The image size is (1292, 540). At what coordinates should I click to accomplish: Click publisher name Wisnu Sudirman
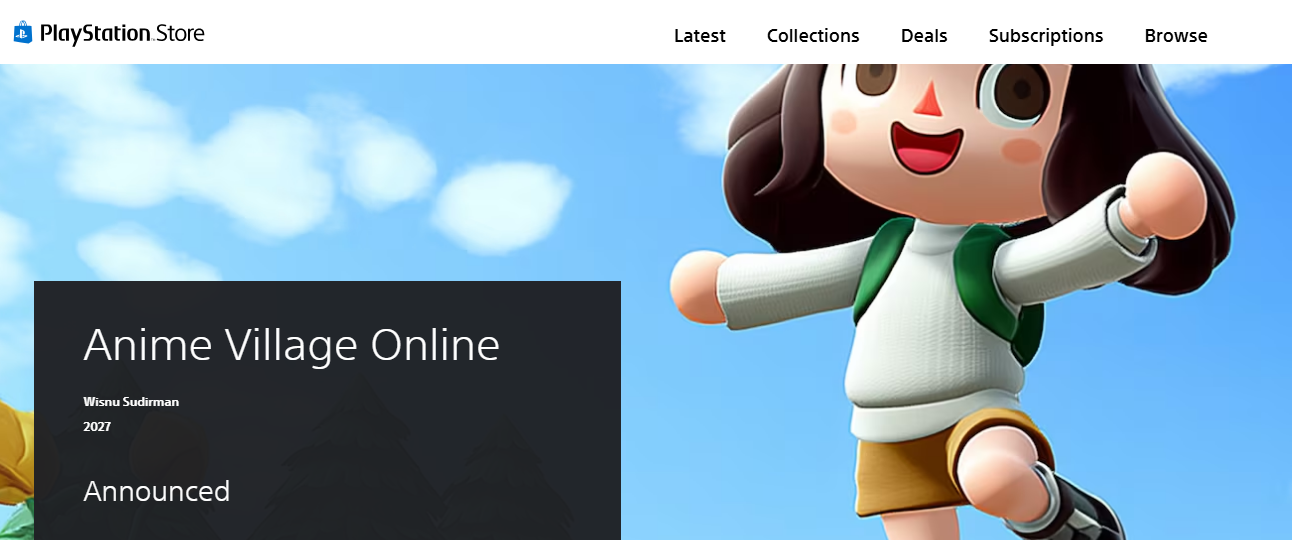click(131, 402)
